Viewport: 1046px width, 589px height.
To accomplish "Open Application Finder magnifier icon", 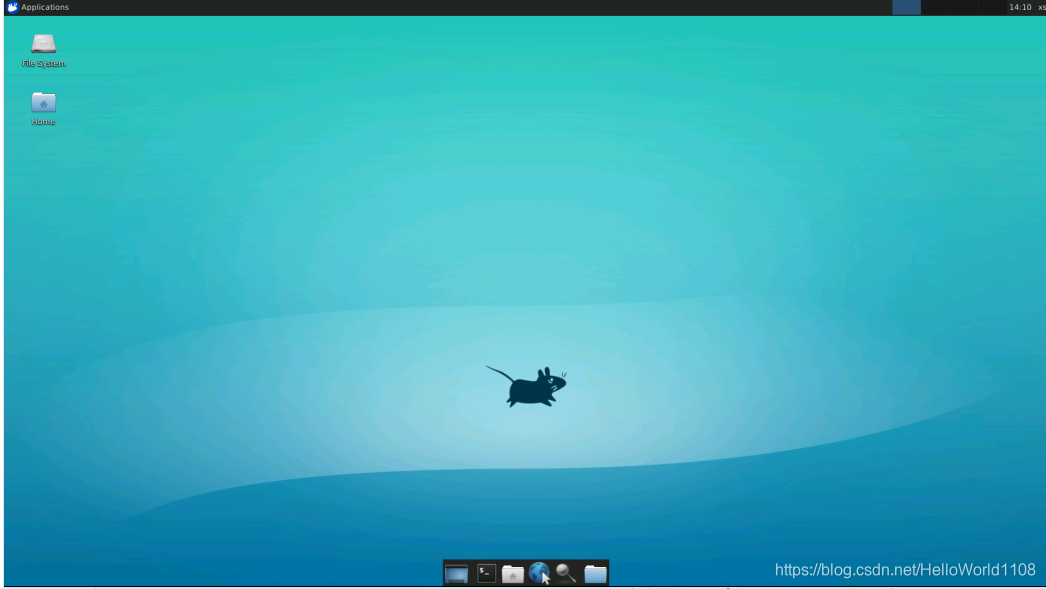I will 566,574.
